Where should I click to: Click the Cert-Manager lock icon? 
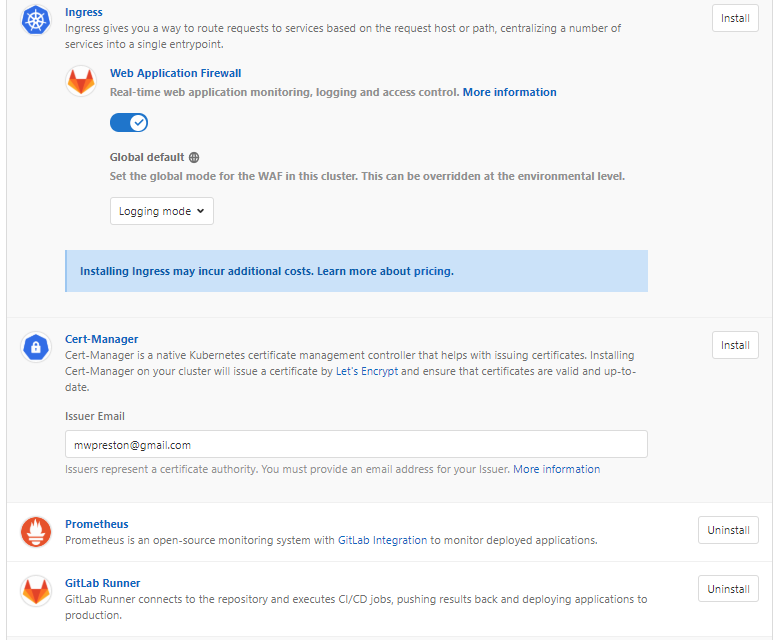coord(36,347)
